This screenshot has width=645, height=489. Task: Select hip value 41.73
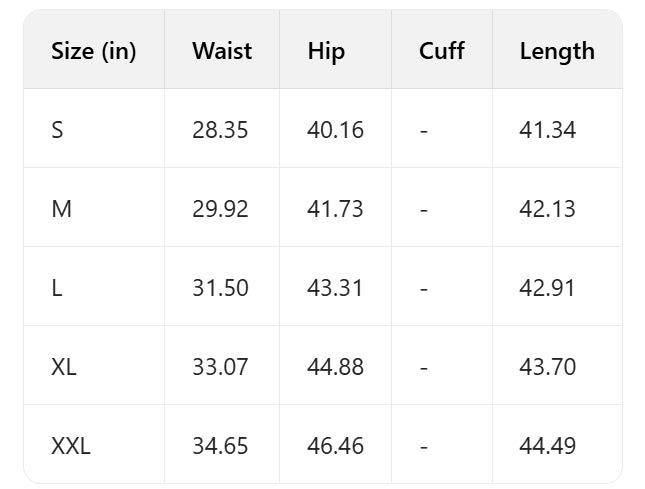[335, 209]
